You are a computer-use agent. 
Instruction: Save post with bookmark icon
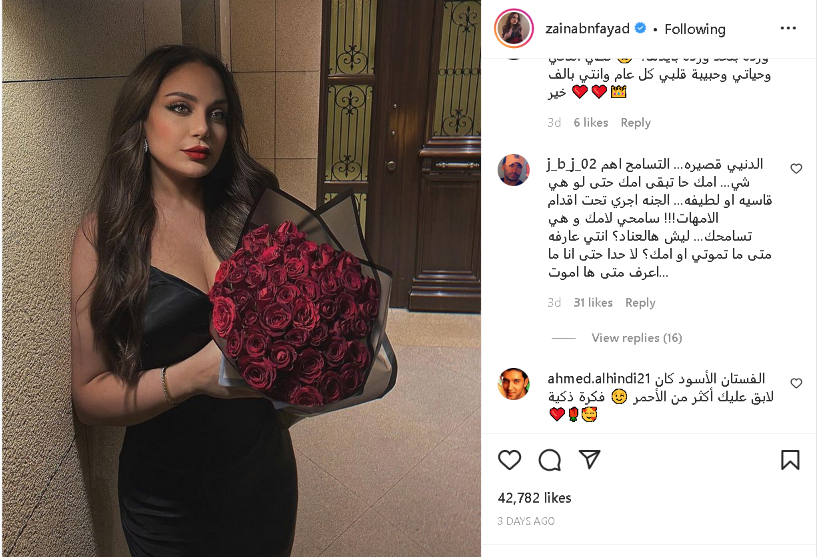click(790, 460)
